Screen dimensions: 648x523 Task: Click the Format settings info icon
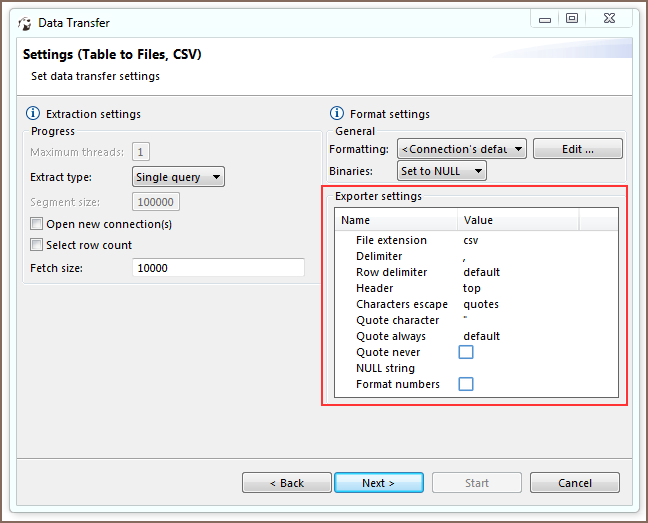point(337,114)
